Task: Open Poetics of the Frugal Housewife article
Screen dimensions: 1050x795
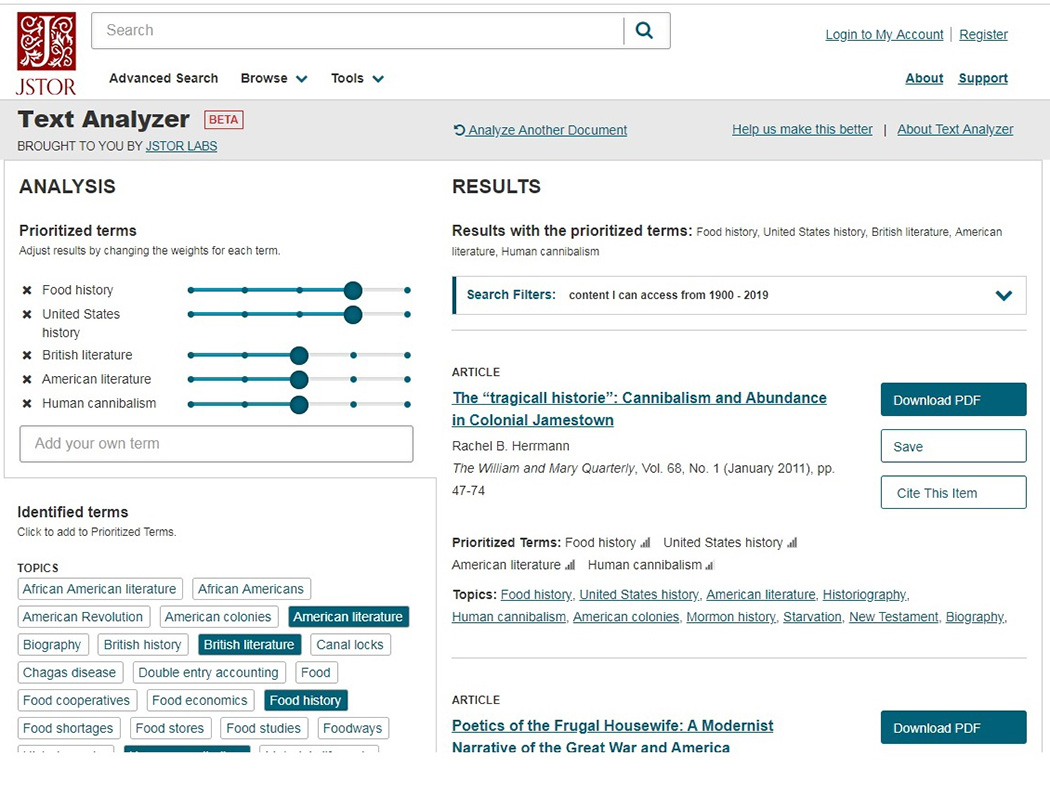Action: pos(612,736)
